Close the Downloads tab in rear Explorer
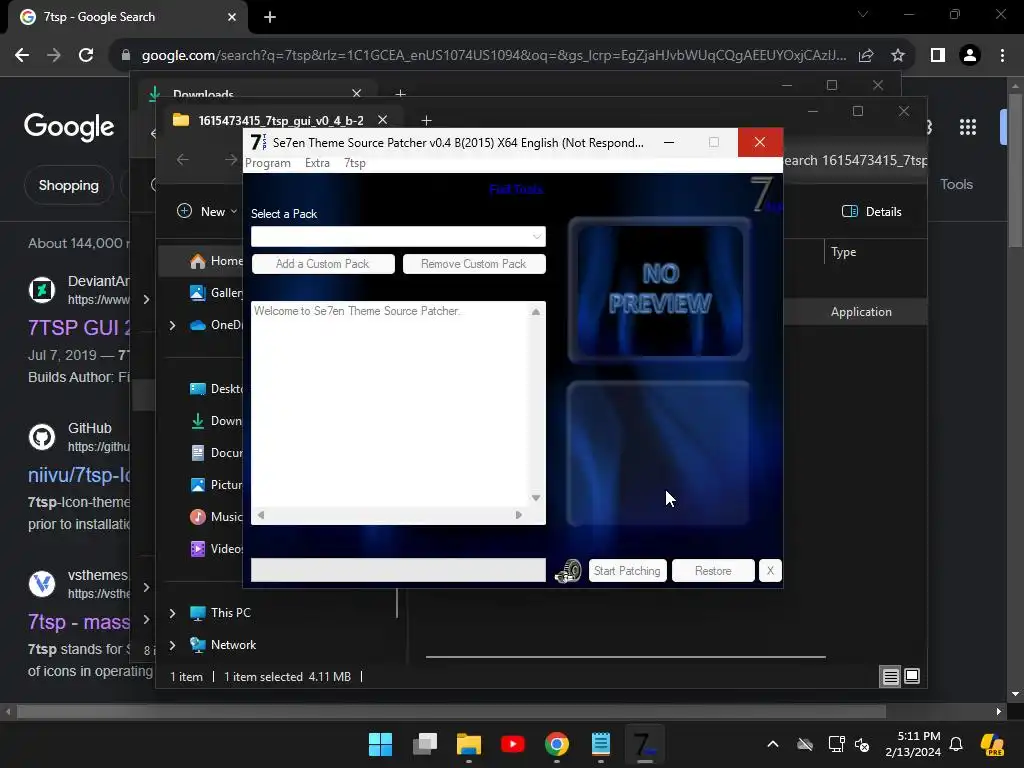Screen dimensions: 1024x768 pos(357,94)
